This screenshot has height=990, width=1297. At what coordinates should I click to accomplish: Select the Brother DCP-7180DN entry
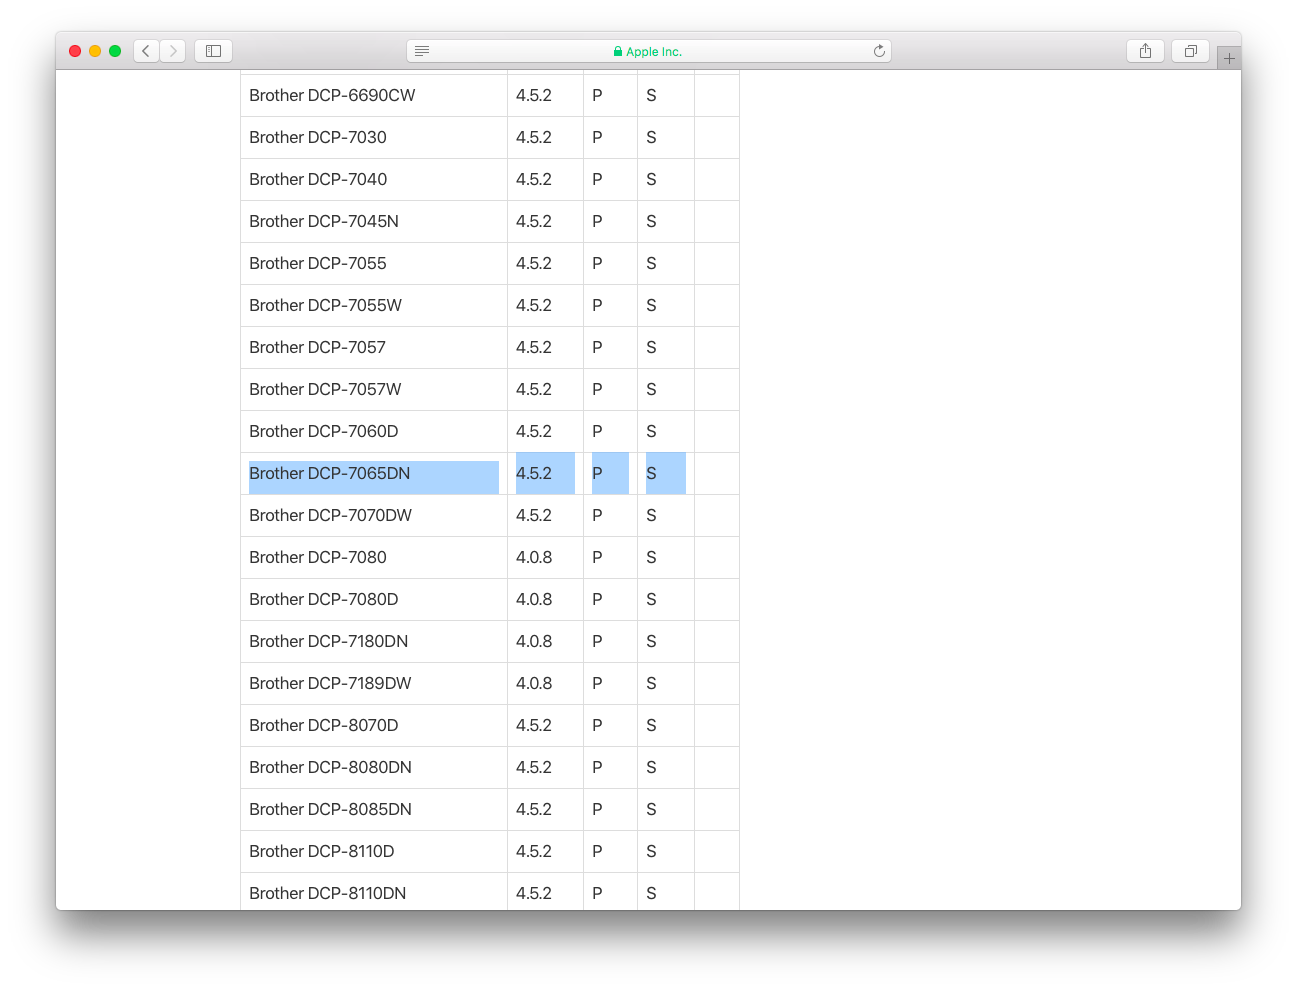329,642
